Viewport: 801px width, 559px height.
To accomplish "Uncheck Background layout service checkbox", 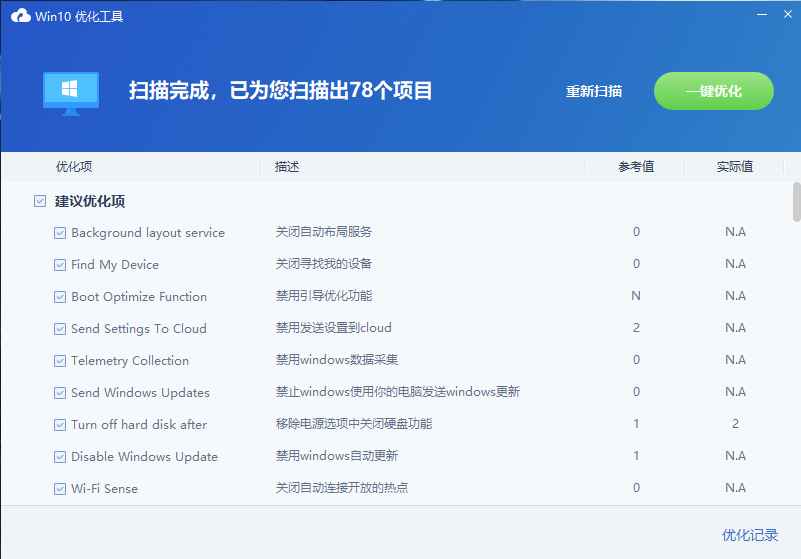I will (x=60, y=233).
